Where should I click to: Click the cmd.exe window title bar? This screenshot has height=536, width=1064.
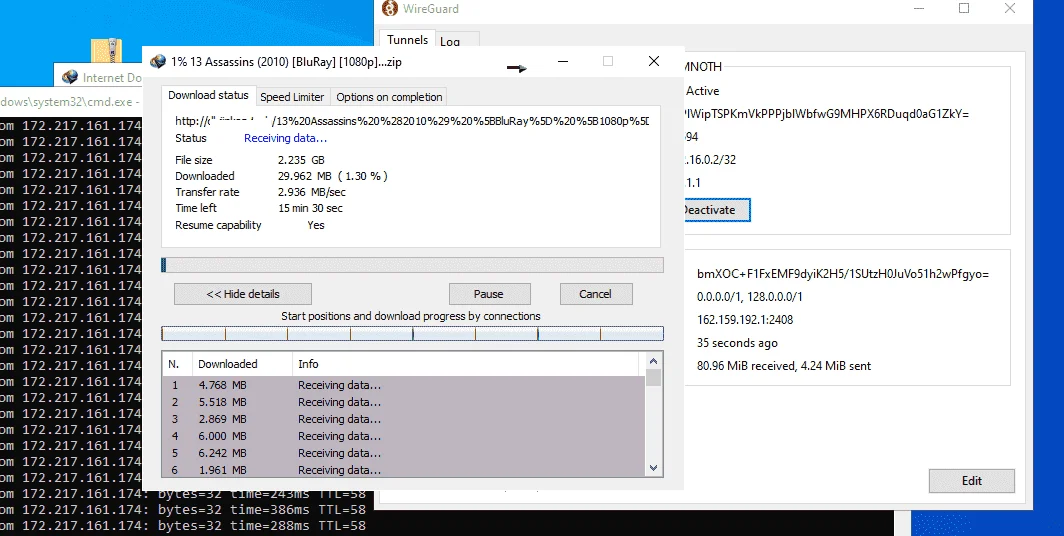click(x=71, y=102)
